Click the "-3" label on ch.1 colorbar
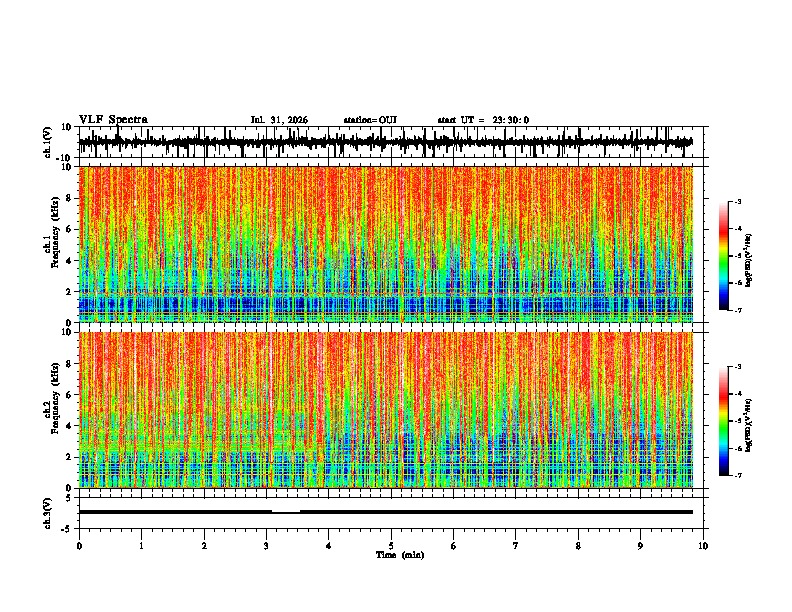Screen dimensions: 792x612 click(x=738, y=201)
